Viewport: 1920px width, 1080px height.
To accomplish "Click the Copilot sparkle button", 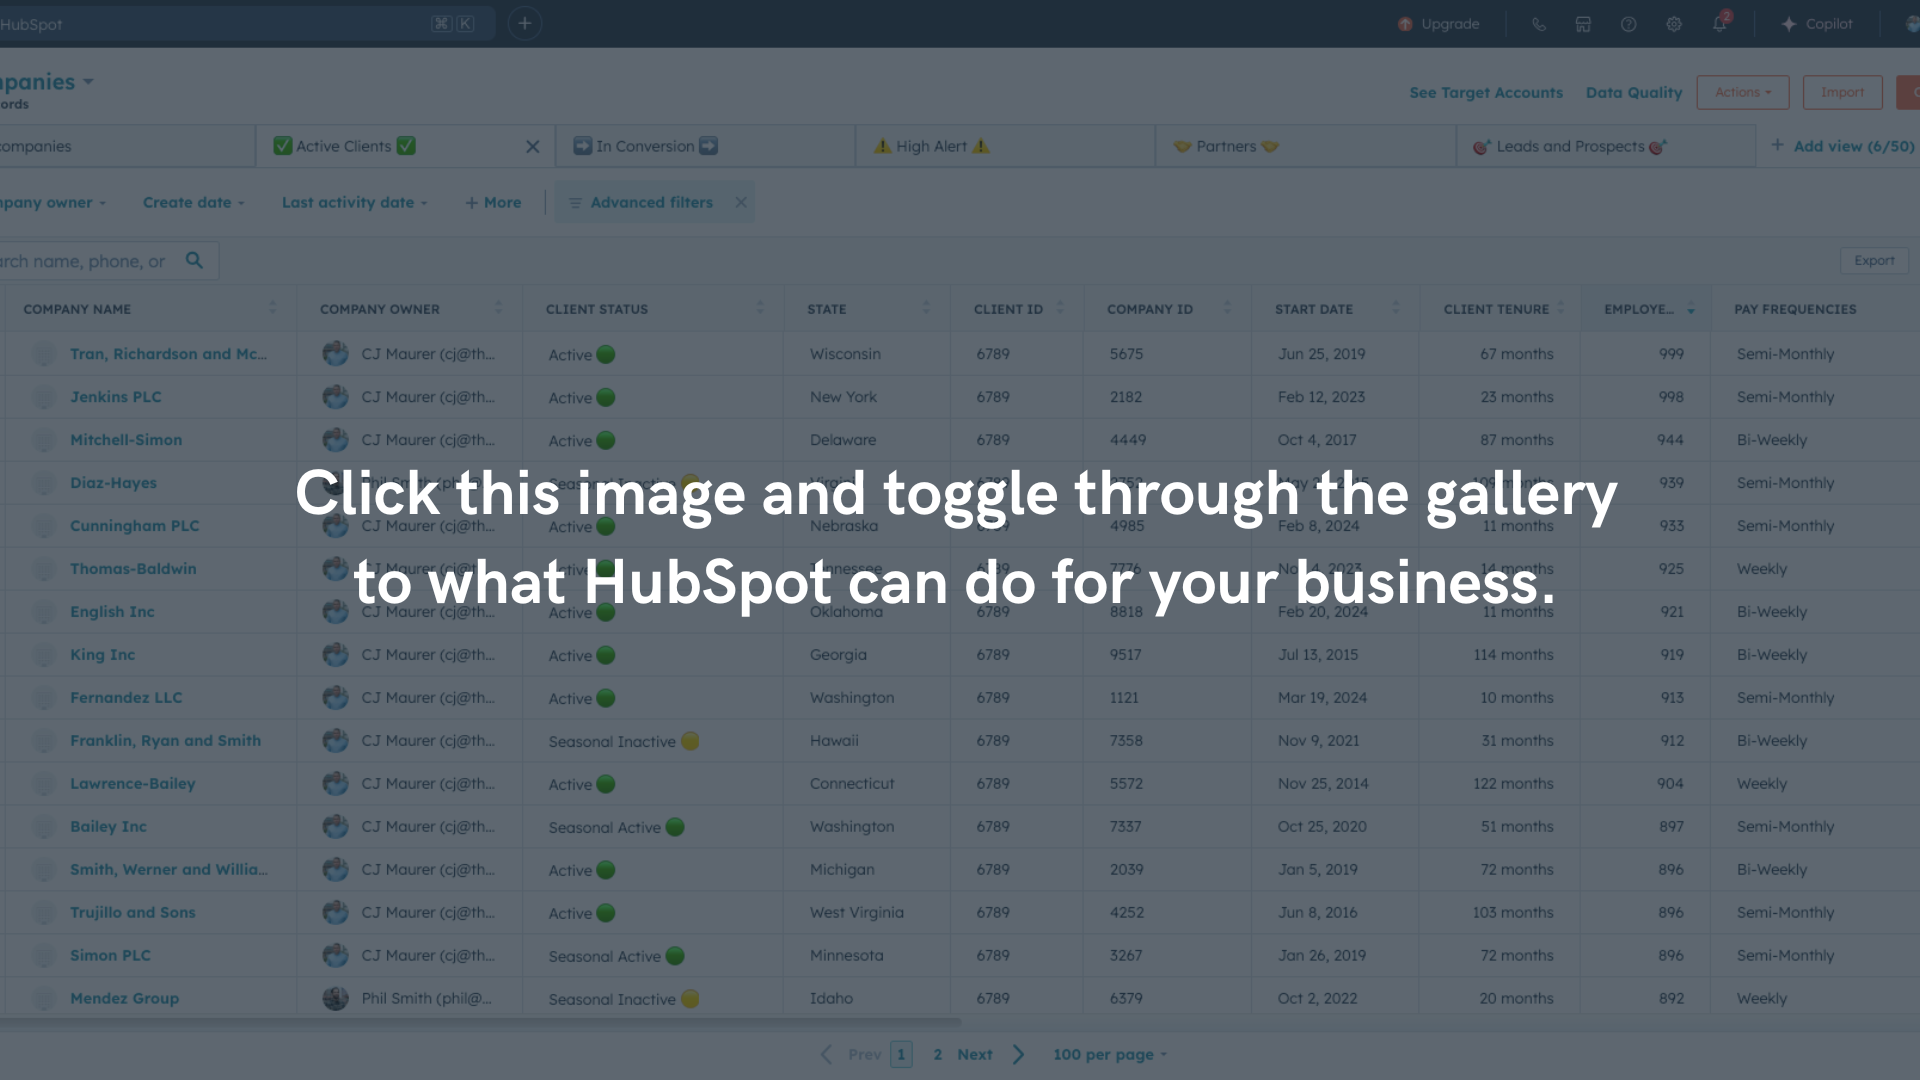I will pyautogui.click(x=1817, y=24).
